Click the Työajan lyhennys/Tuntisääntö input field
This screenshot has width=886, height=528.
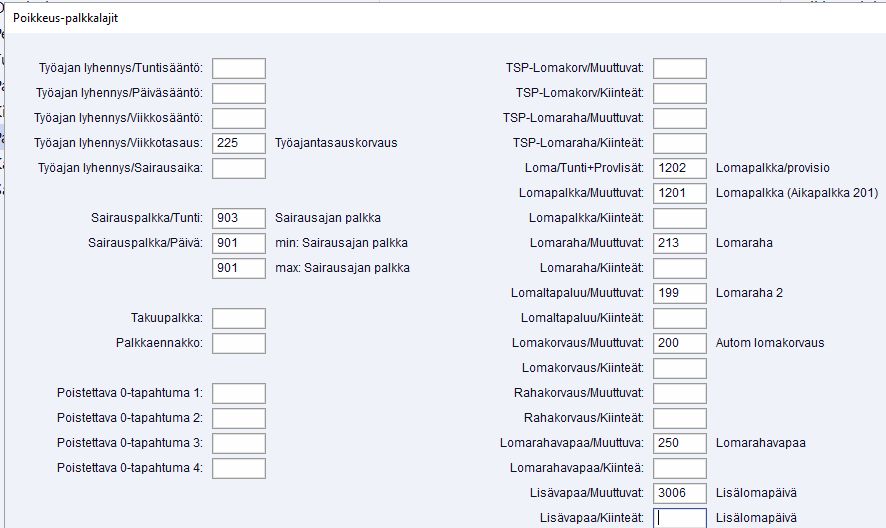pos(239,68)
